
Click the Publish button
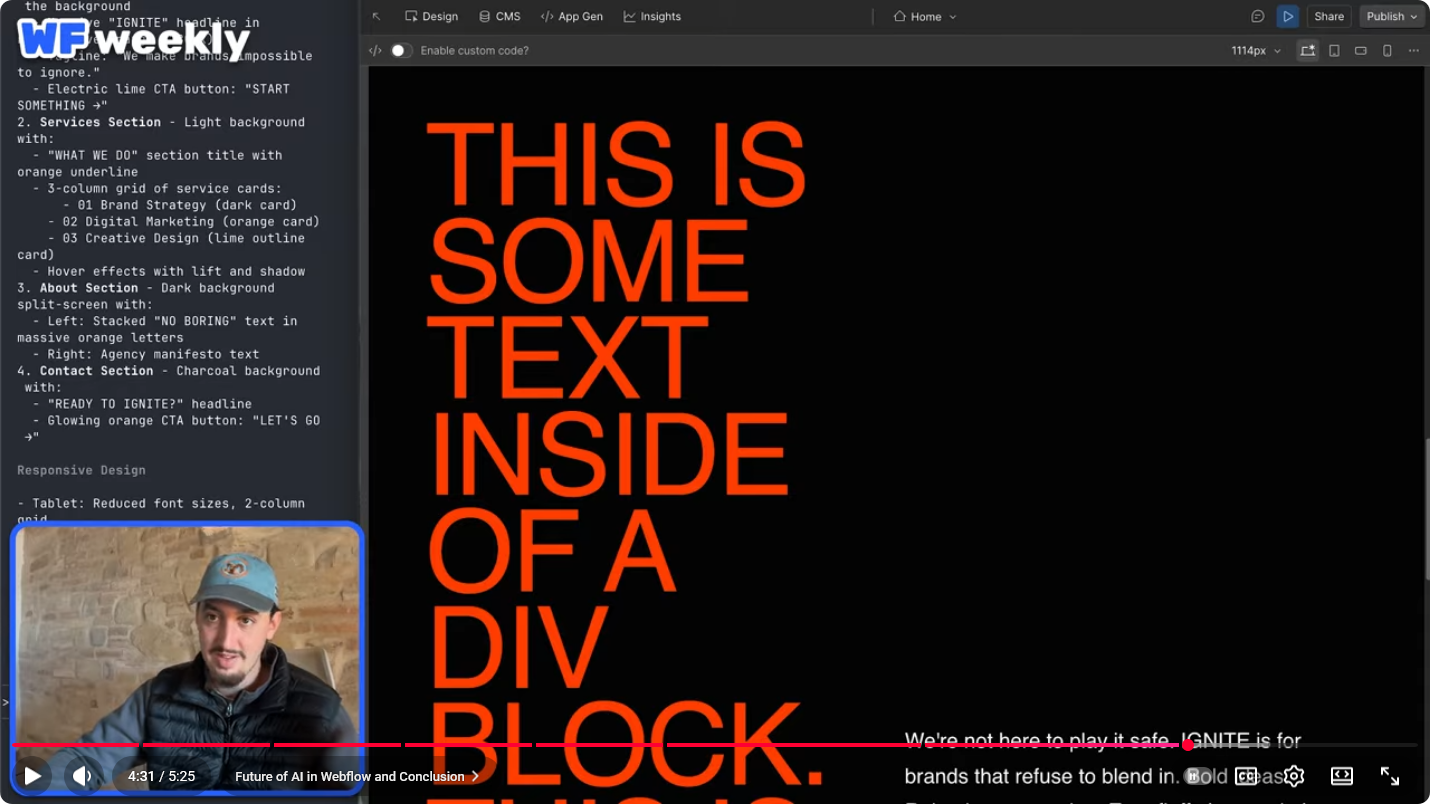click(1392, 16)
